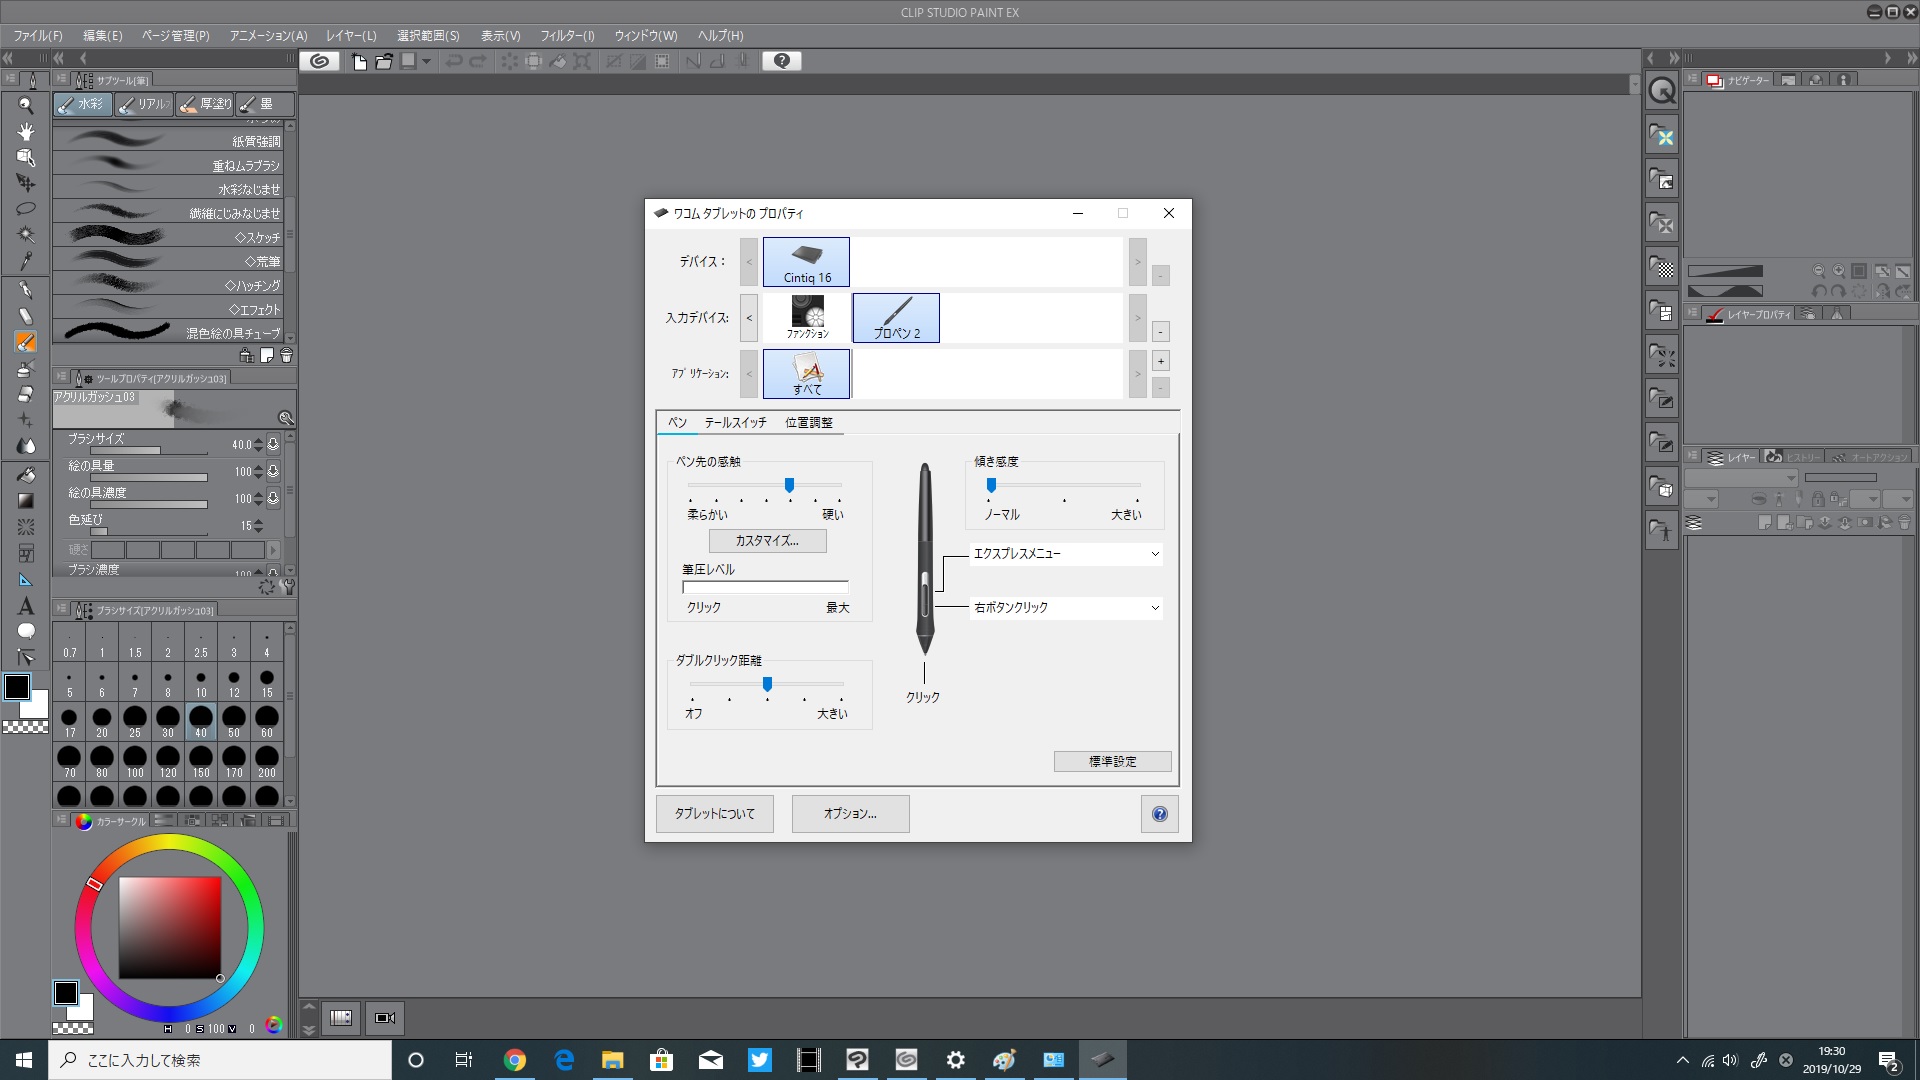
Task: Click the カスタマイズ button
Action: [x=767, y=541]
